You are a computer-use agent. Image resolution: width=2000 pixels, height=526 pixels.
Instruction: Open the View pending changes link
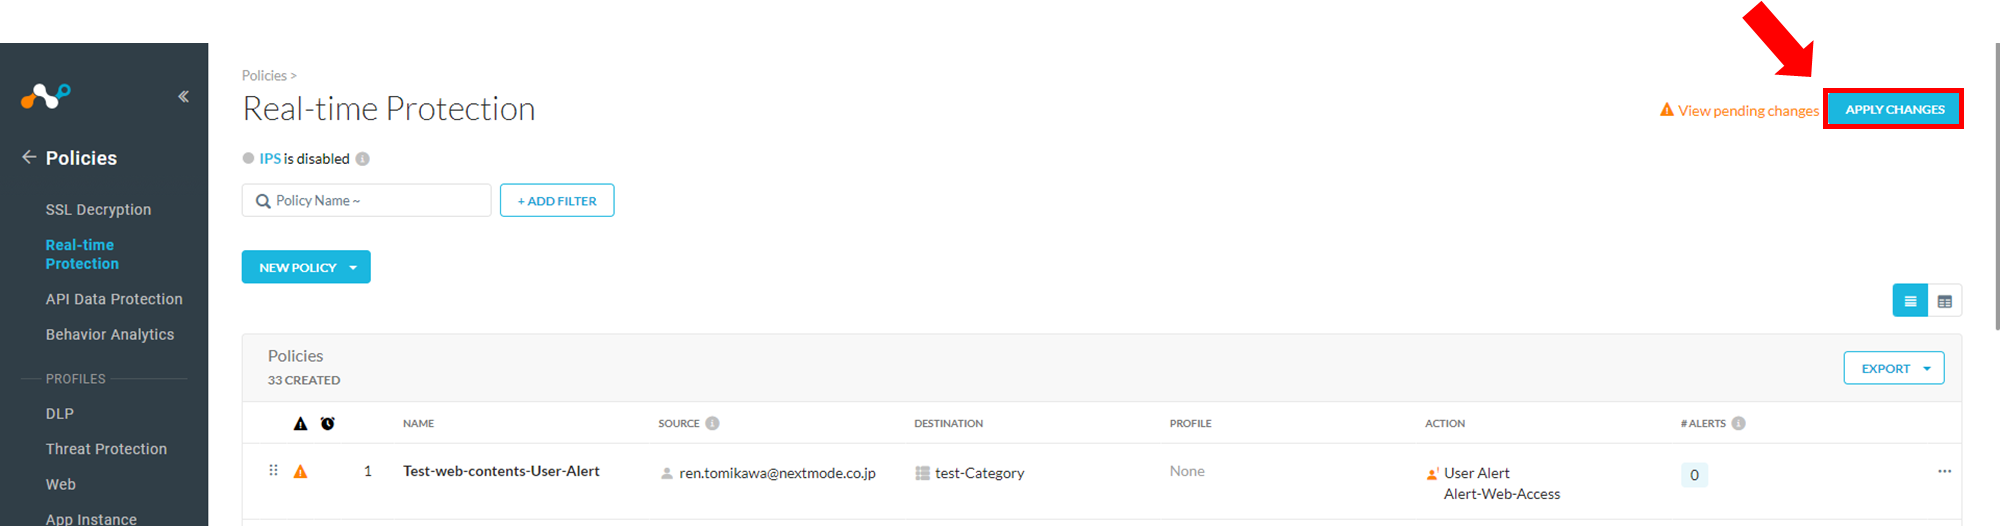1747,110
